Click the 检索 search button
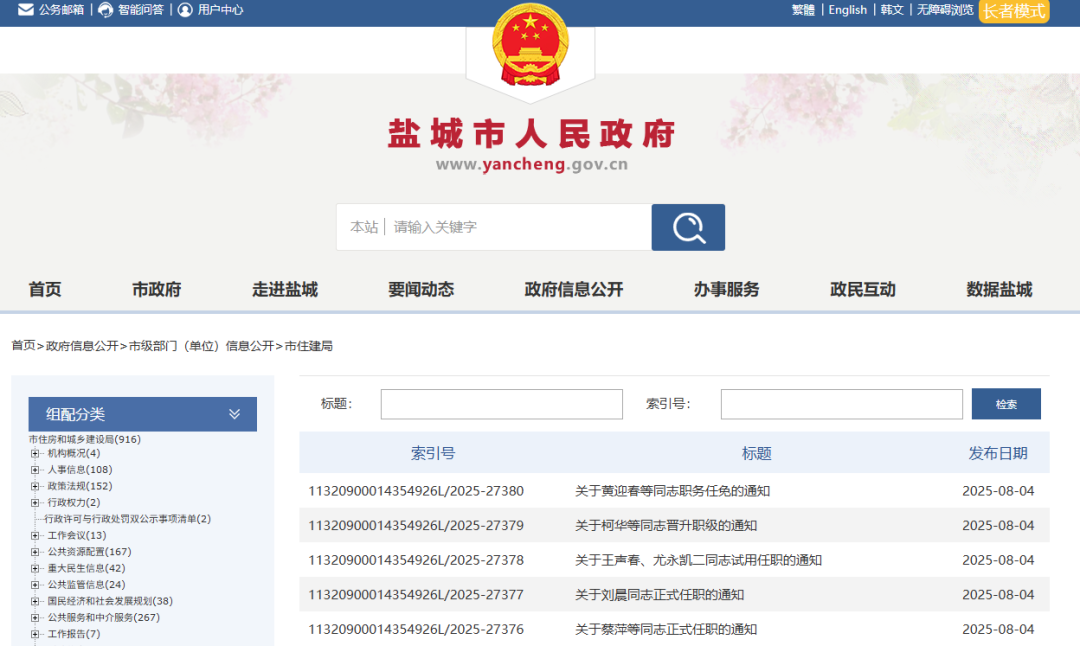Viewport: 1080px width, 646px height. click(x=1006, y=404)
